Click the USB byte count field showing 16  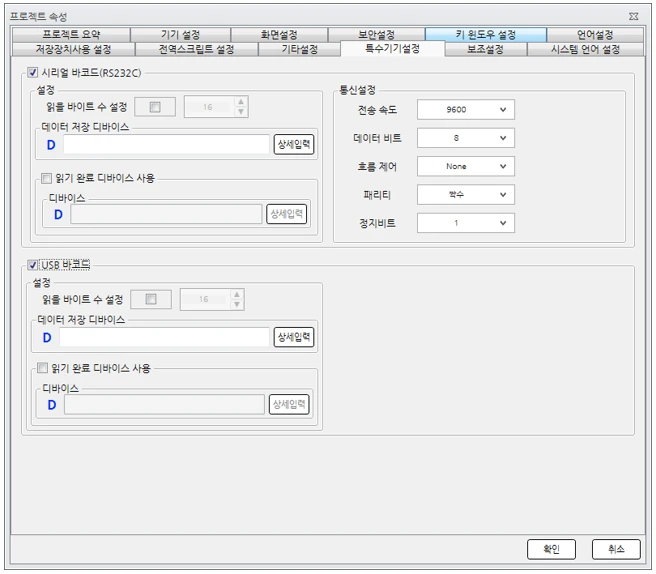point(205,299)
